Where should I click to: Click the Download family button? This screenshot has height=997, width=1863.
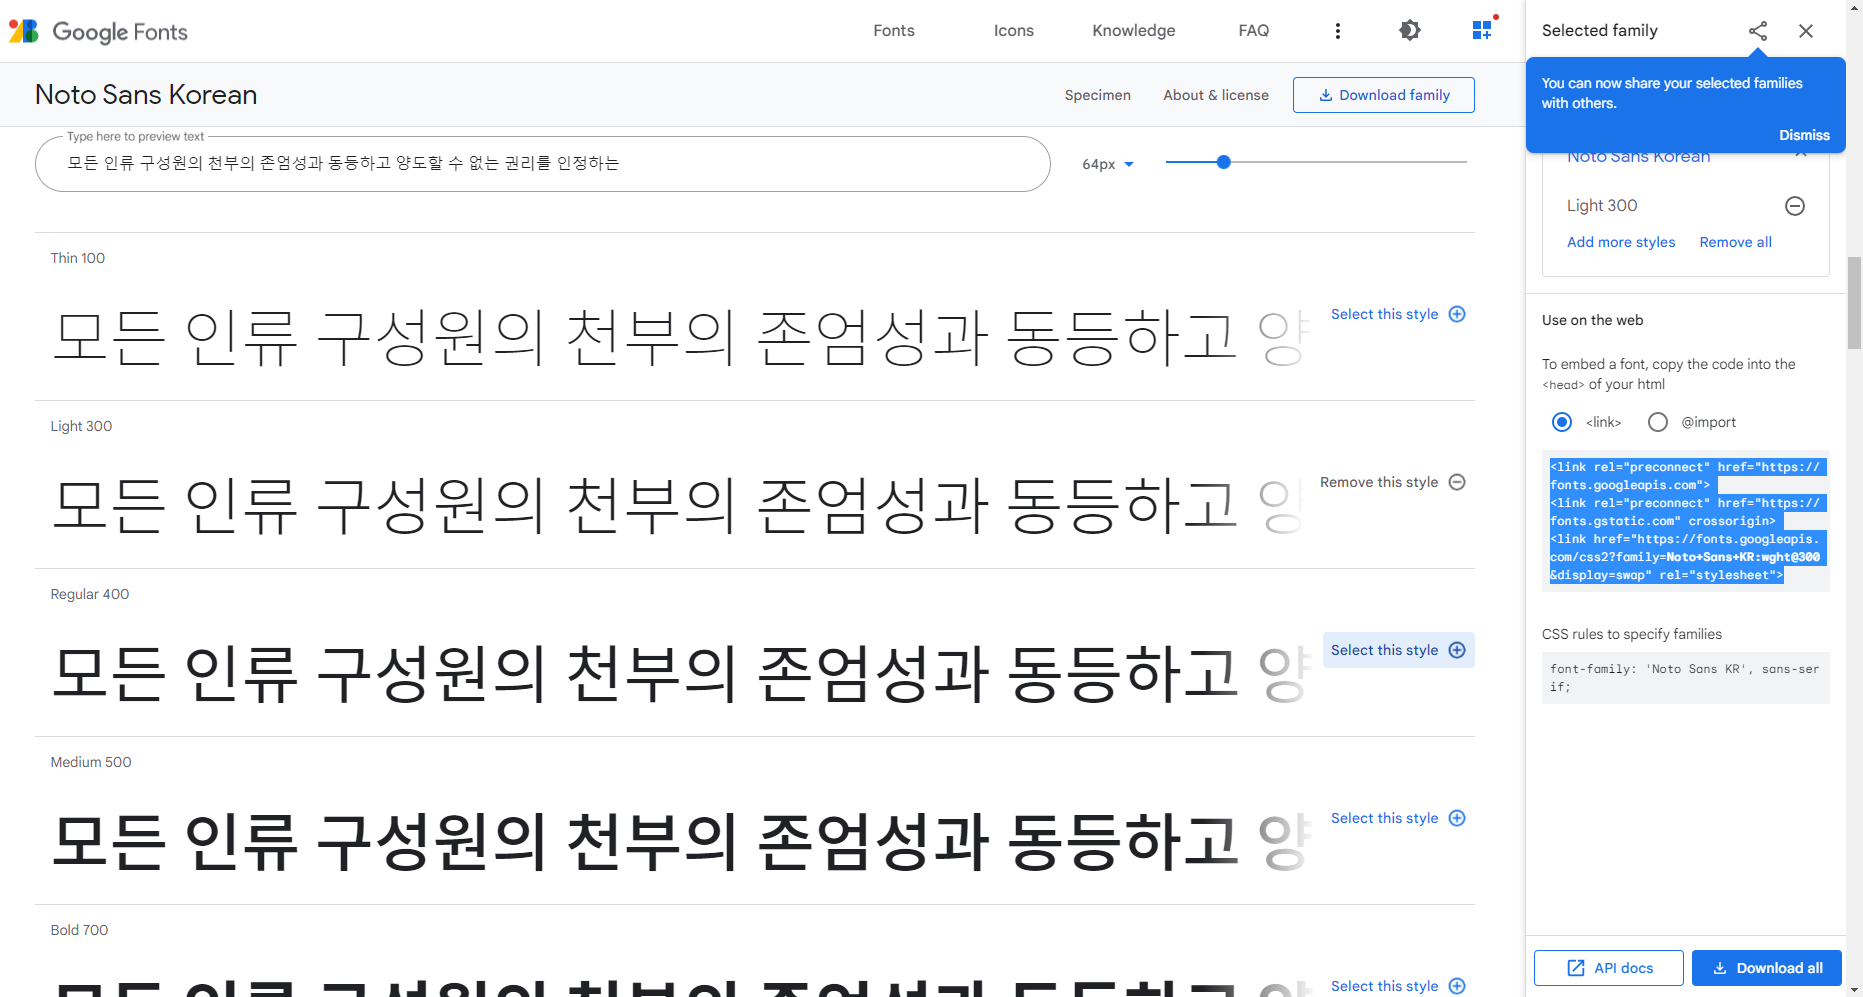1384,95
